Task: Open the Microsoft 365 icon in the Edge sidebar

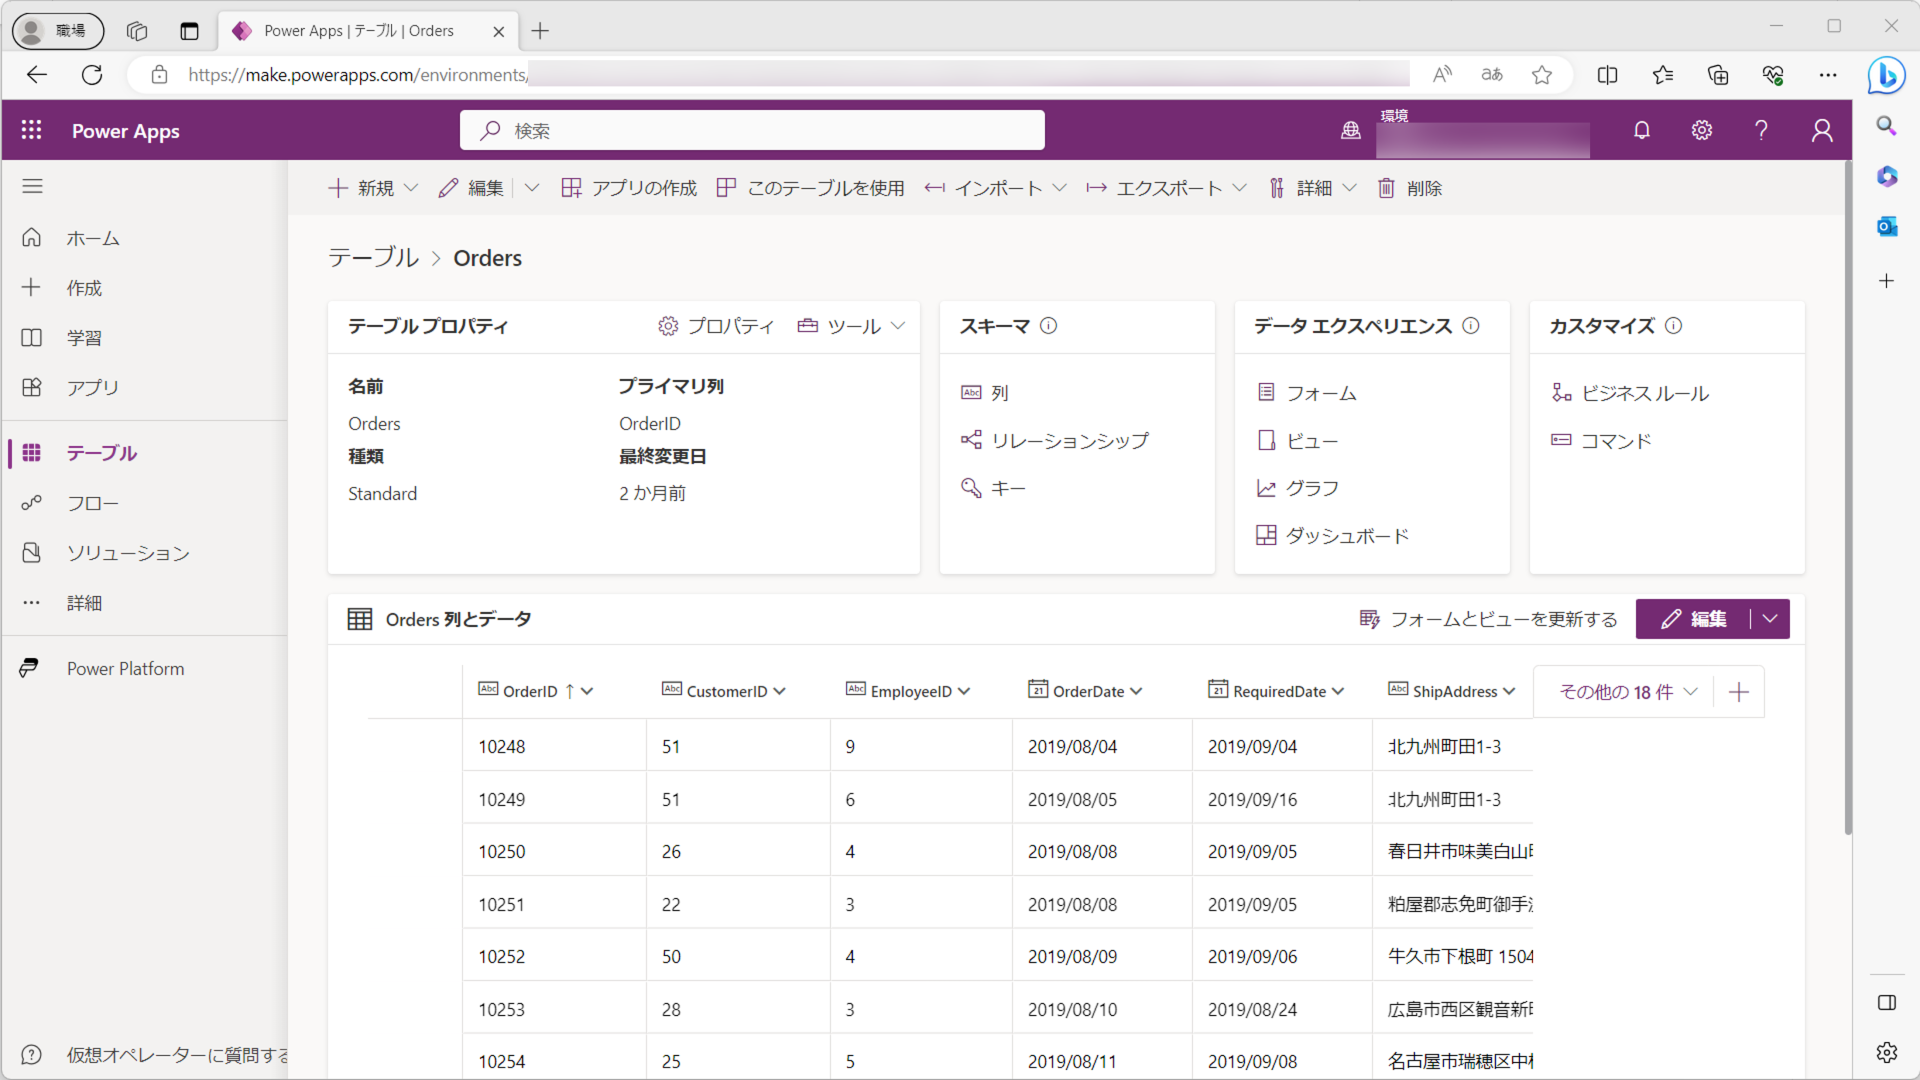Action: (x=1886, y=177)
